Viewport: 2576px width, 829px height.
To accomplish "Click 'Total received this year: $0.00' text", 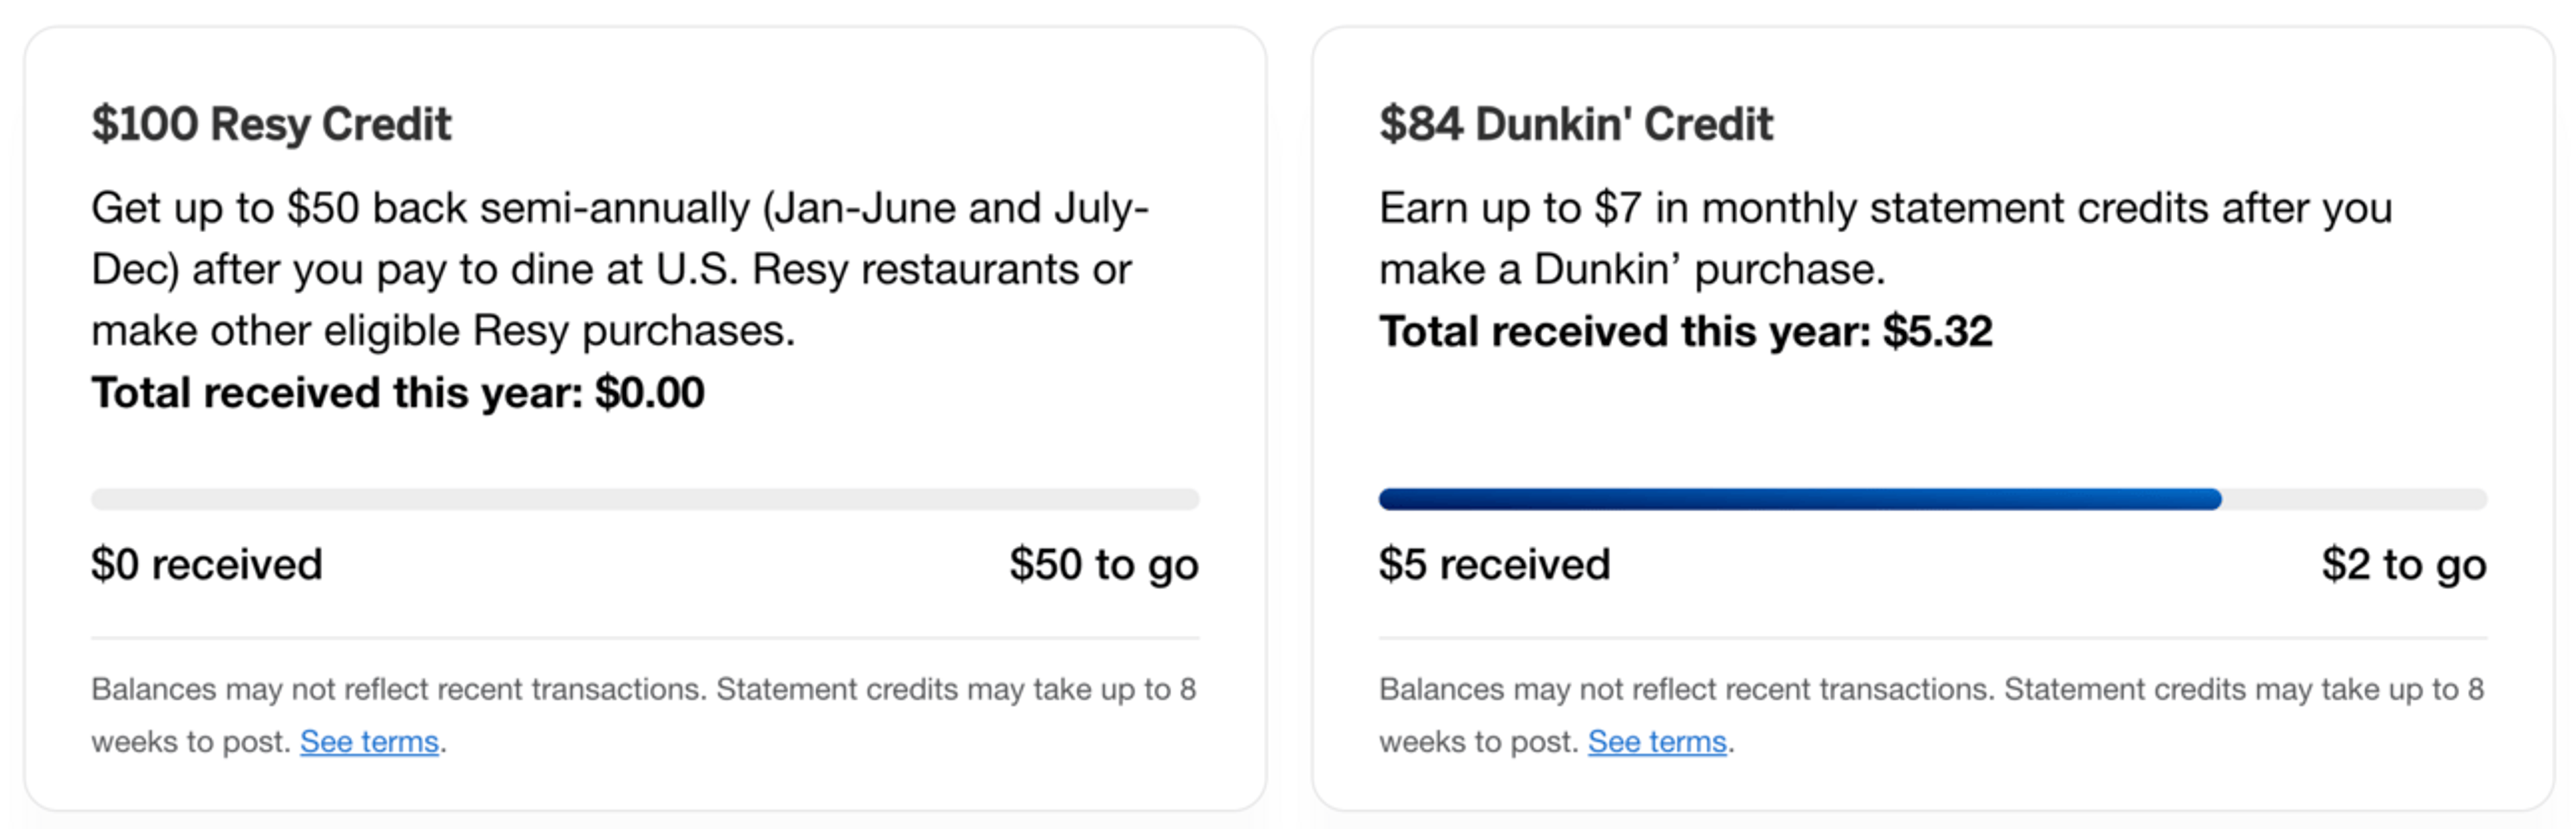I will tap(398, 393).
